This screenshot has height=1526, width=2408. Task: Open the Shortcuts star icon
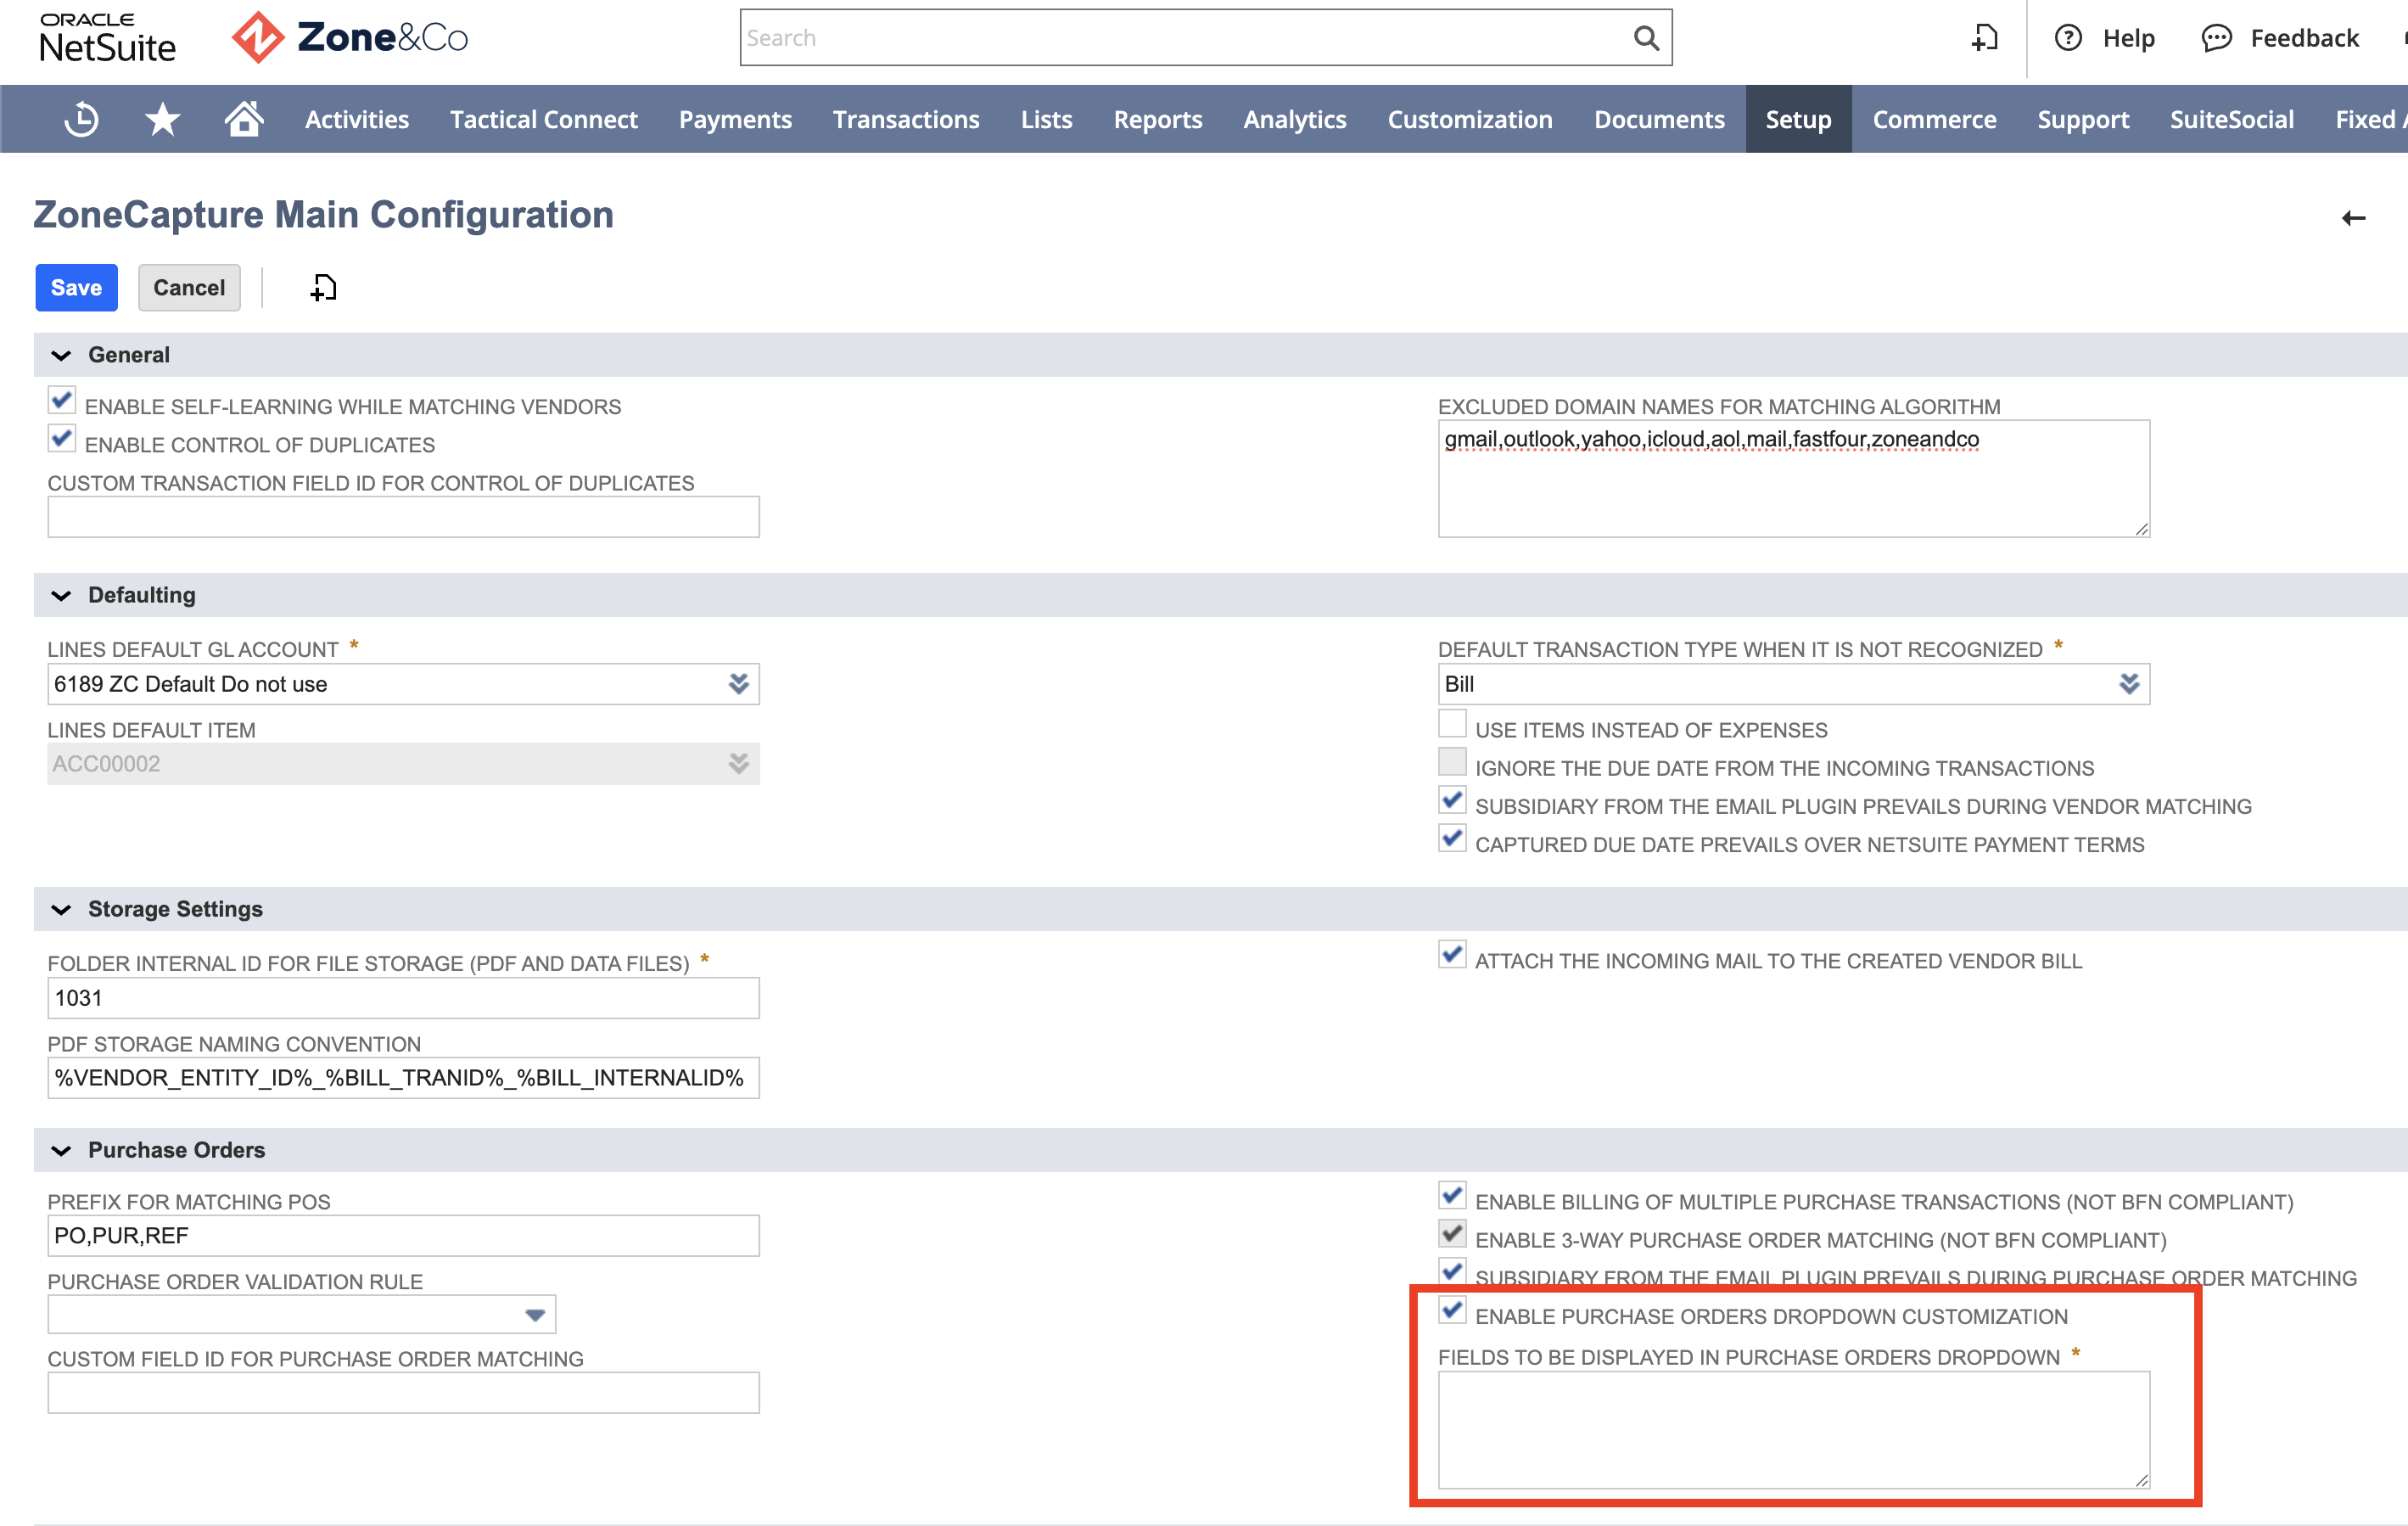tap(162, 119)
